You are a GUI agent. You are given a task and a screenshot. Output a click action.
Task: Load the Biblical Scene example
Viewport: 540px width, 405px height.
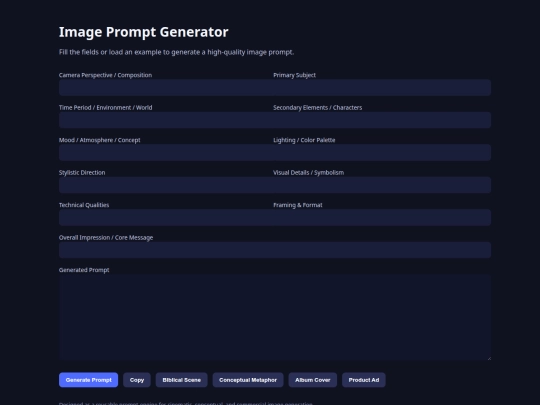181,380
